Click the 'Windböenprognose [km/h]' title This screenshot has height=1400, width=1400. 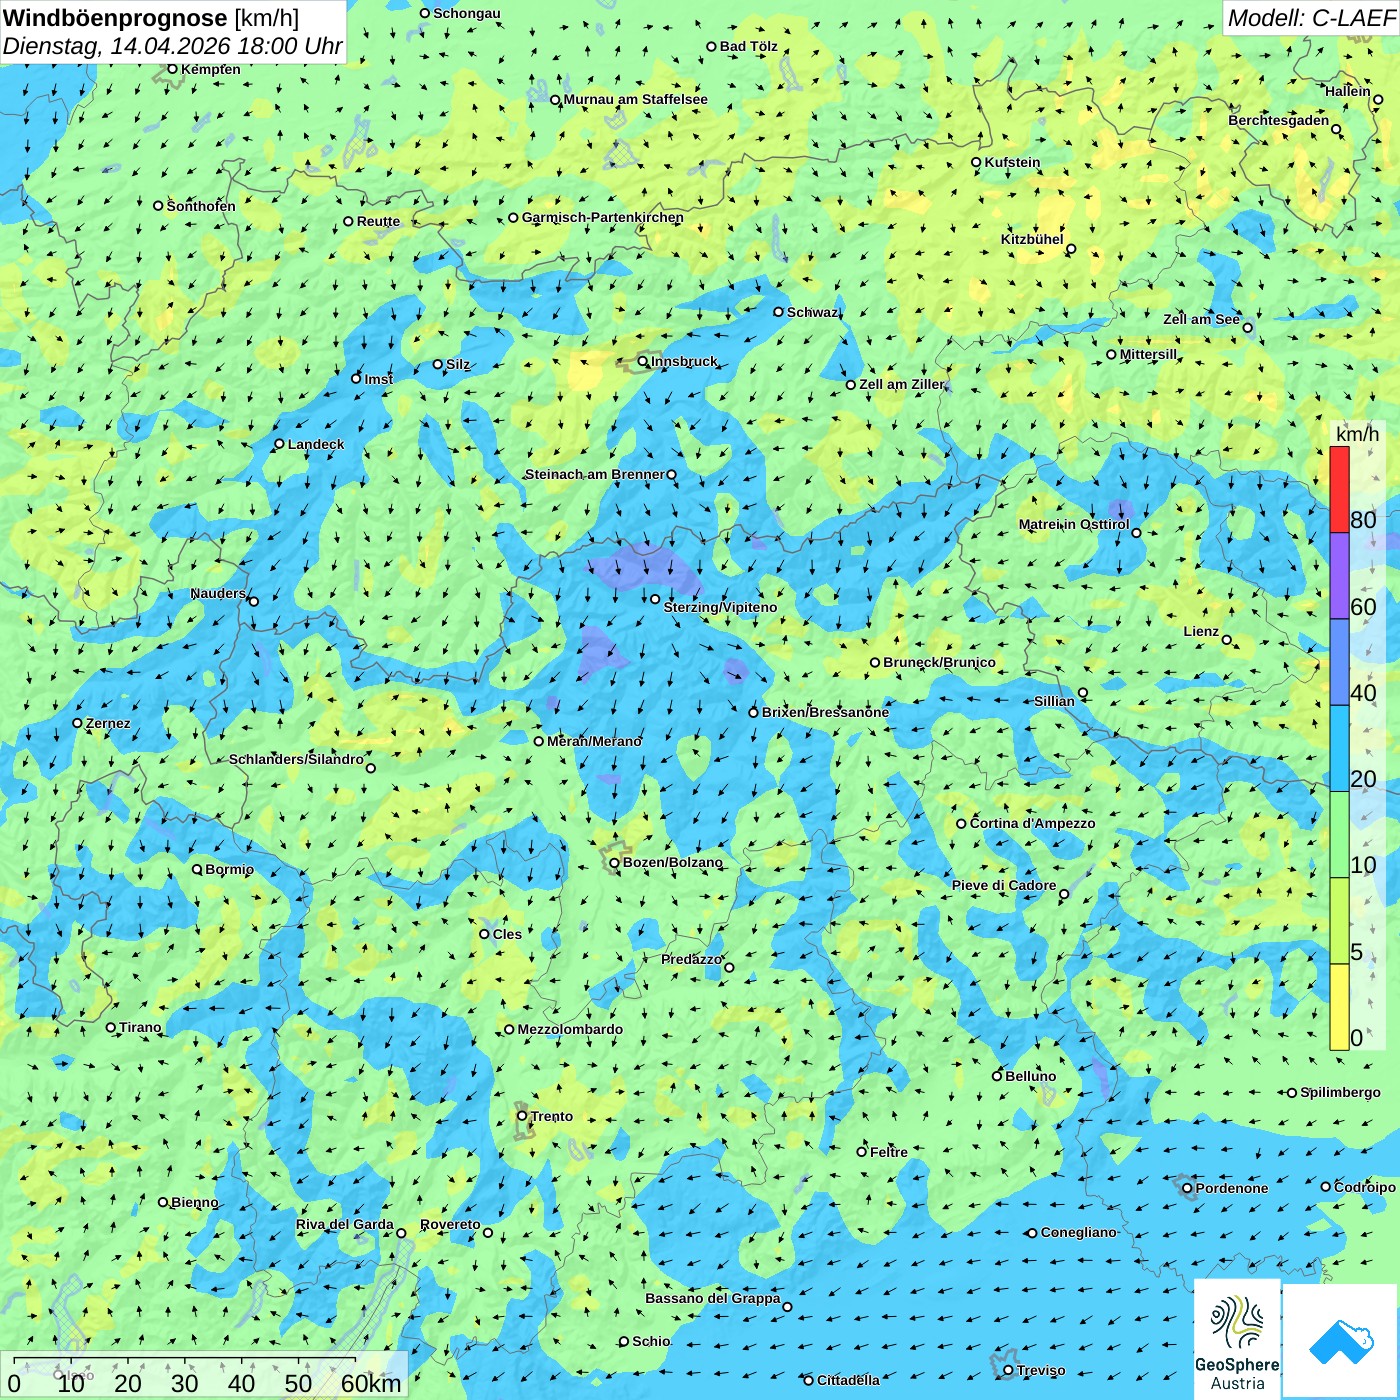pyautogui.click(x=151, y=18)
